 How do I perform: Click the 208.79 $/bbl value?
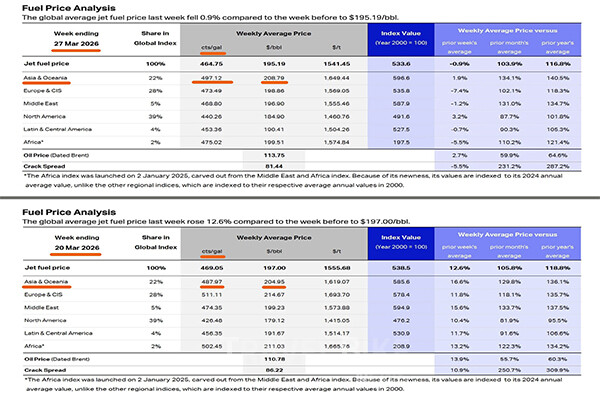274,78
